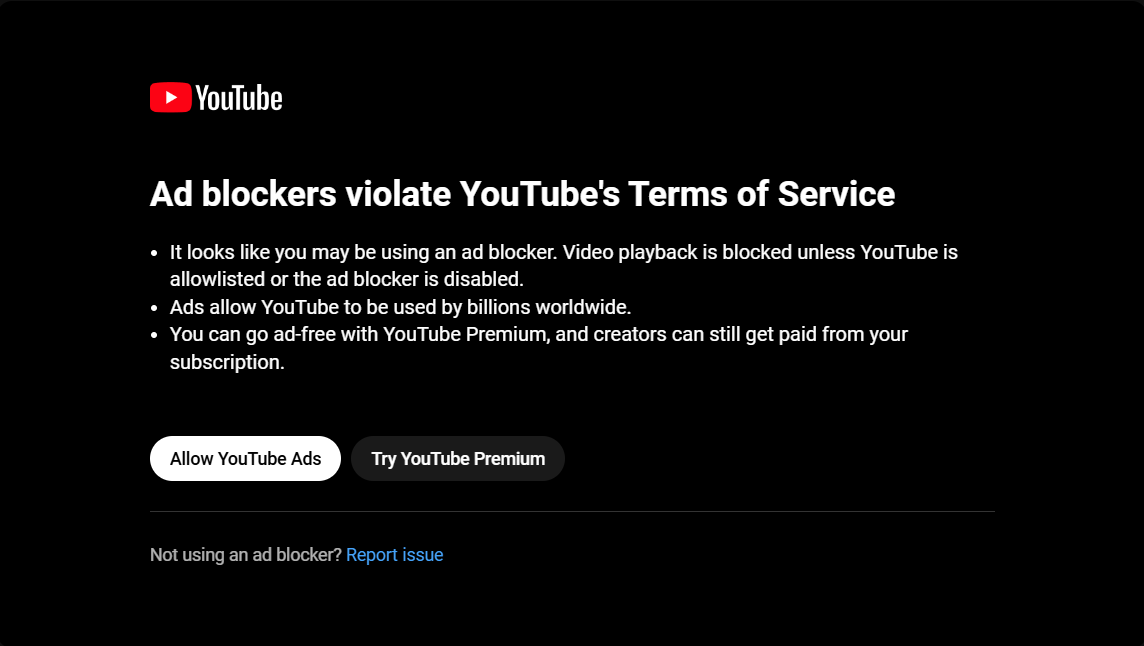Image resolution: width=1144 pixels, height=646 pixels.
Task: Click the triangle inside the YouTube logo
Action: [172, 97]
